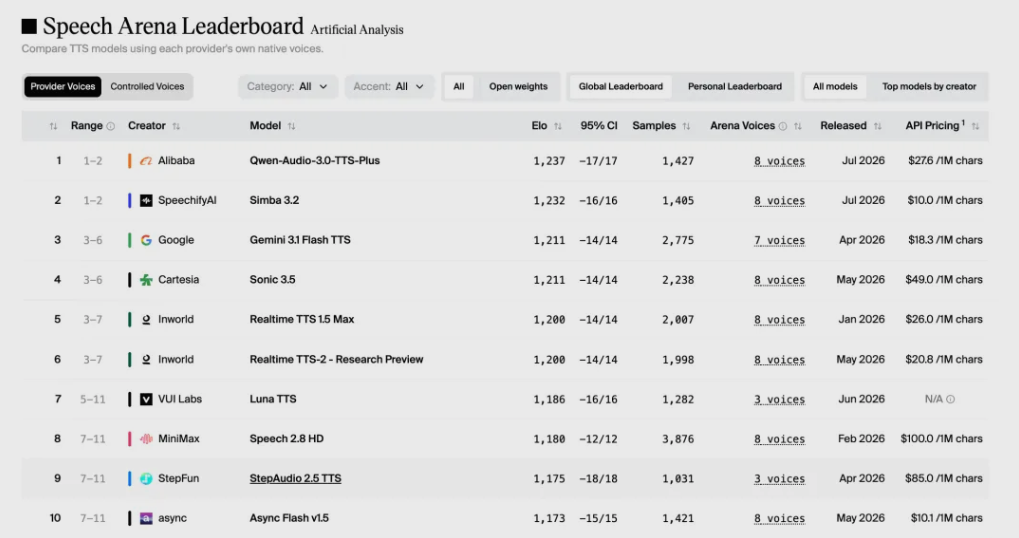
Task: Click the SpeechifyAI logo icon
Action: pos(146,200)
